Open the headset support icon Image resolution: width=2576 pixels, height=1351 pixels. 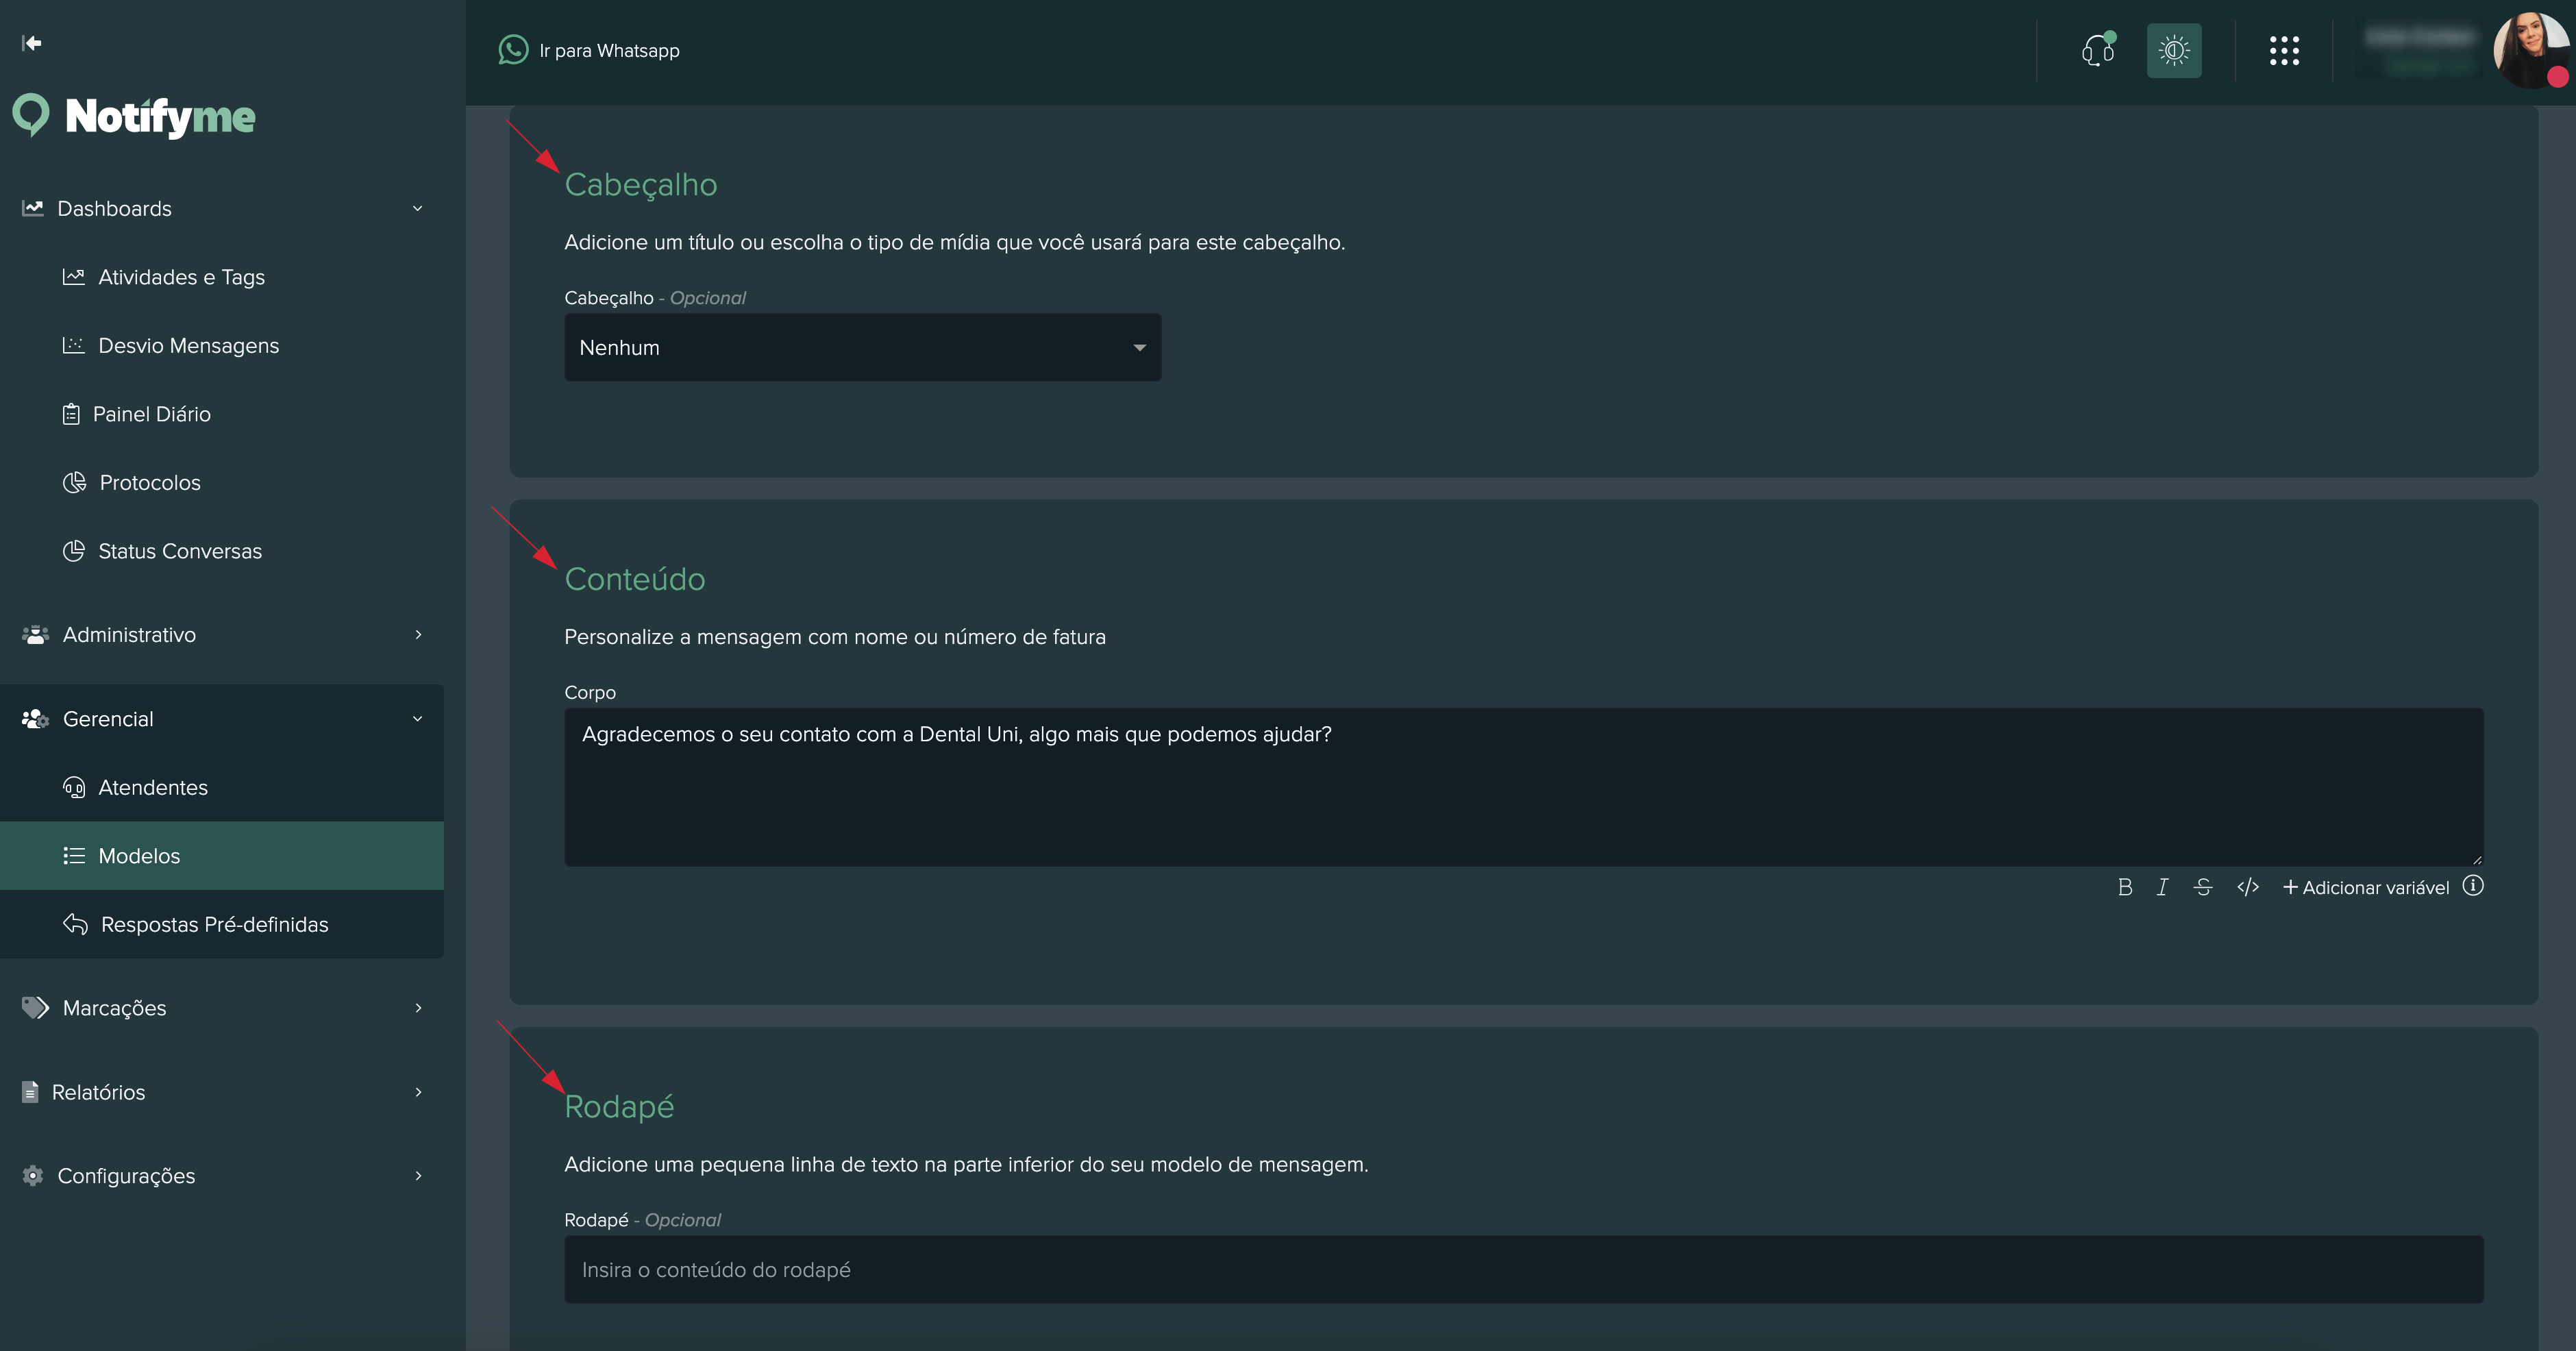coord(2097,50)
